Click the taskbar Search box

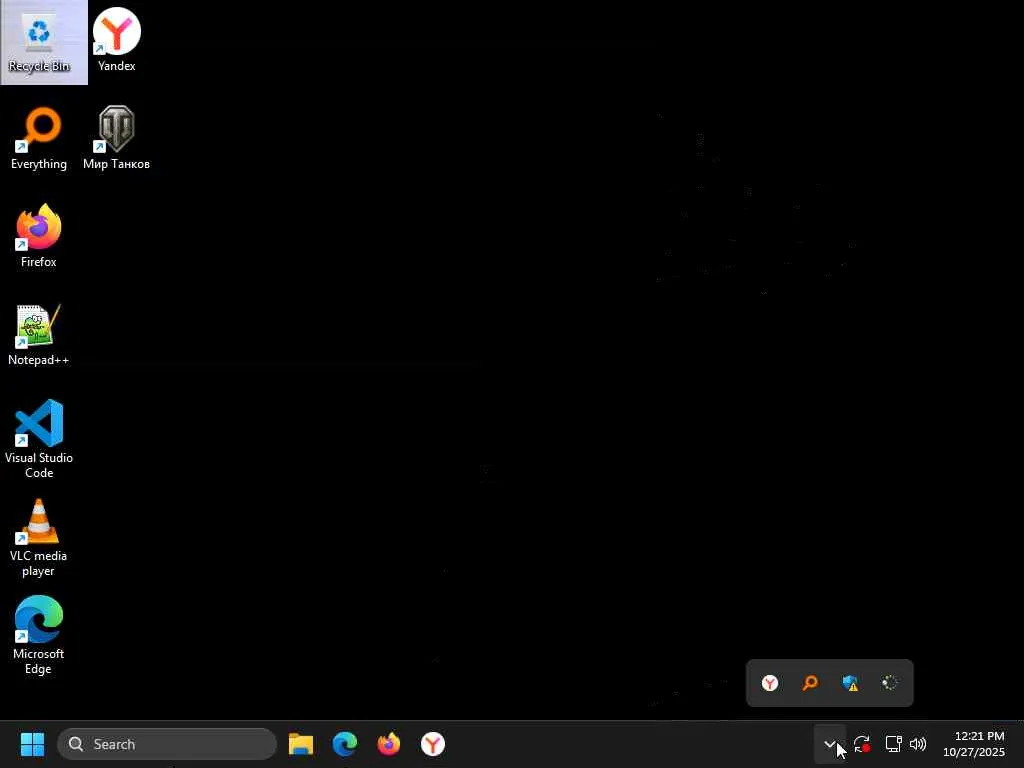coord(167,744)
